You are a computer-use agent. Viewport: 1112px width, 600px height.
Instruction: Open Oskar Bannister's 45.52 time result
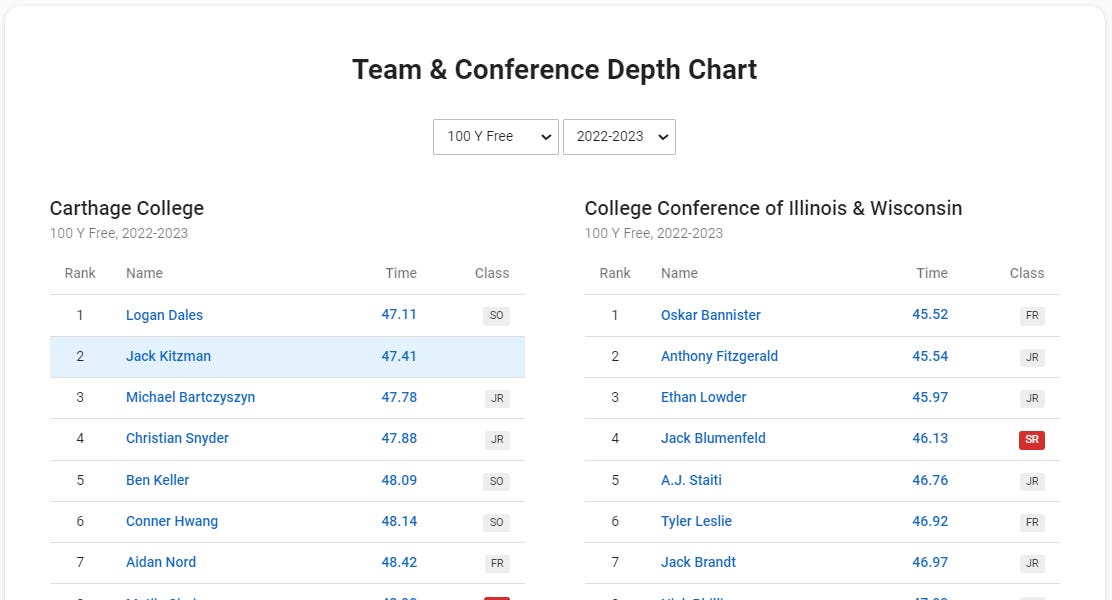(930, 314)
